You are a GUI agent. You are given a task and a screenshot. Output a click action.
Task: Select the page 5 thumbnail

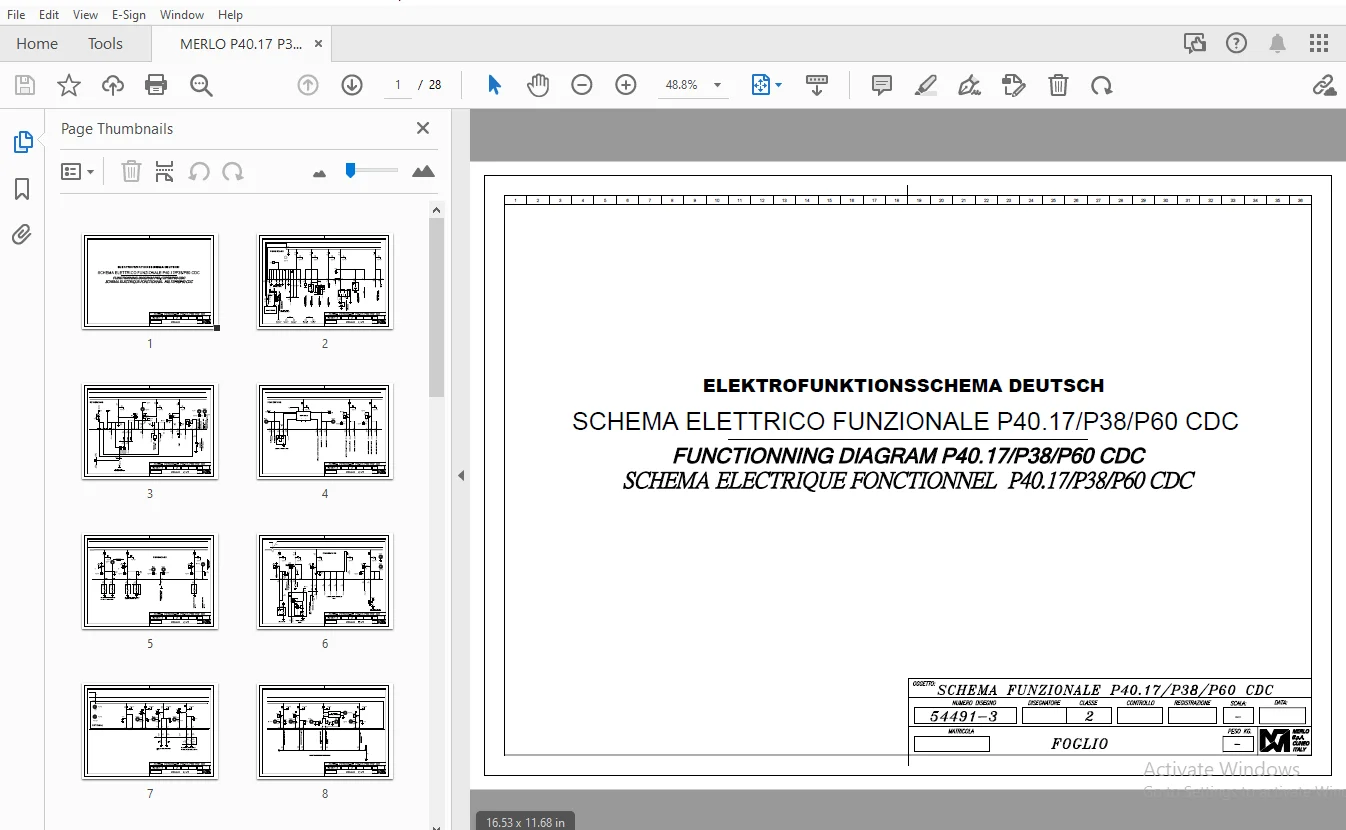tap(150, 582)
